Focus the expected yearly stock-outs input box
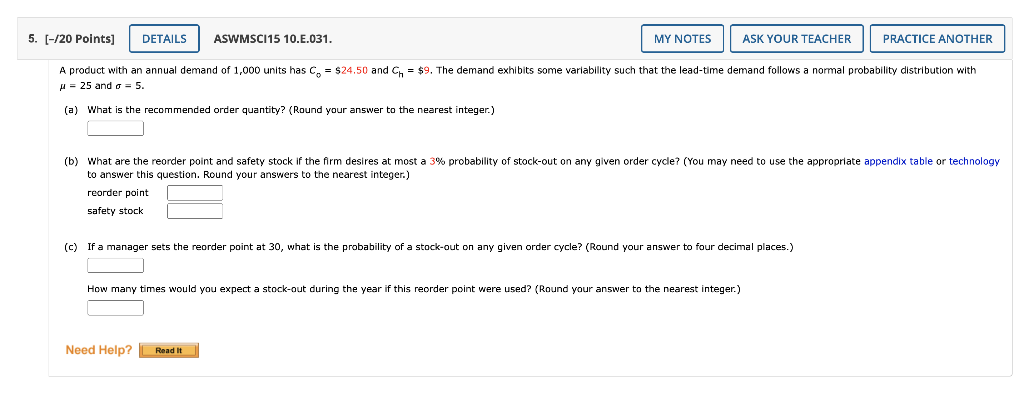This screenshot has width=1024, height=404. [115, 307]
